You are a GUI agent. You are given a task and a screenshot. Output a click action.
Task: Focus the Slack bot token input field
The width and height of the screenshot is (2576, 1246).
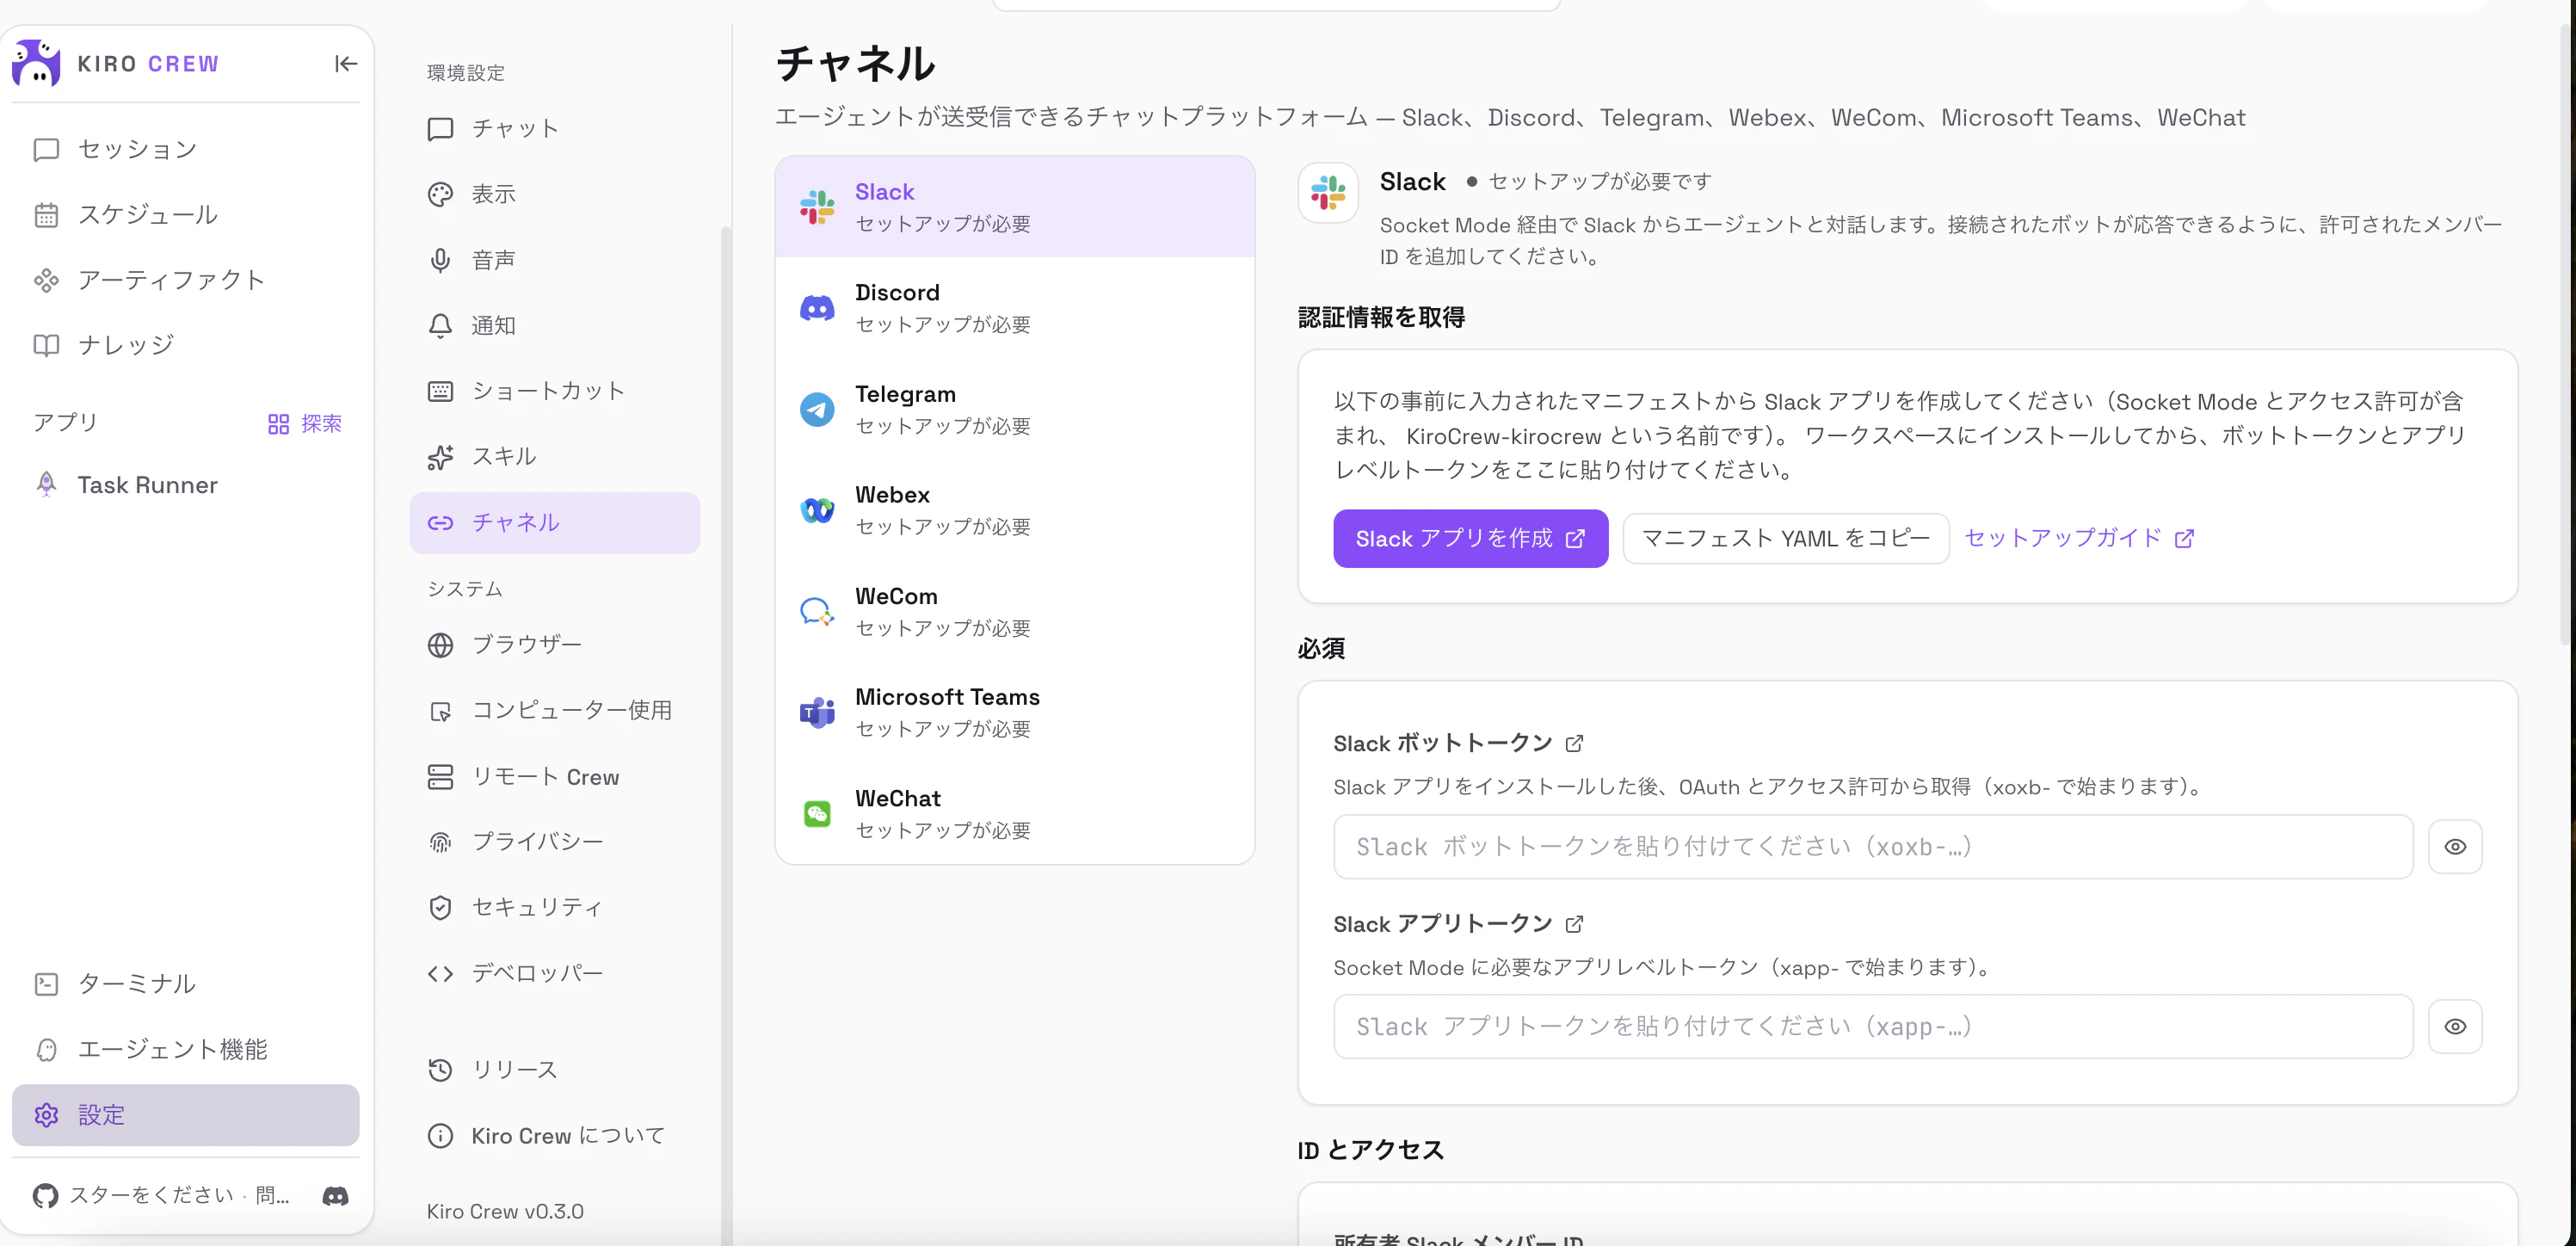coord(1873,847)
